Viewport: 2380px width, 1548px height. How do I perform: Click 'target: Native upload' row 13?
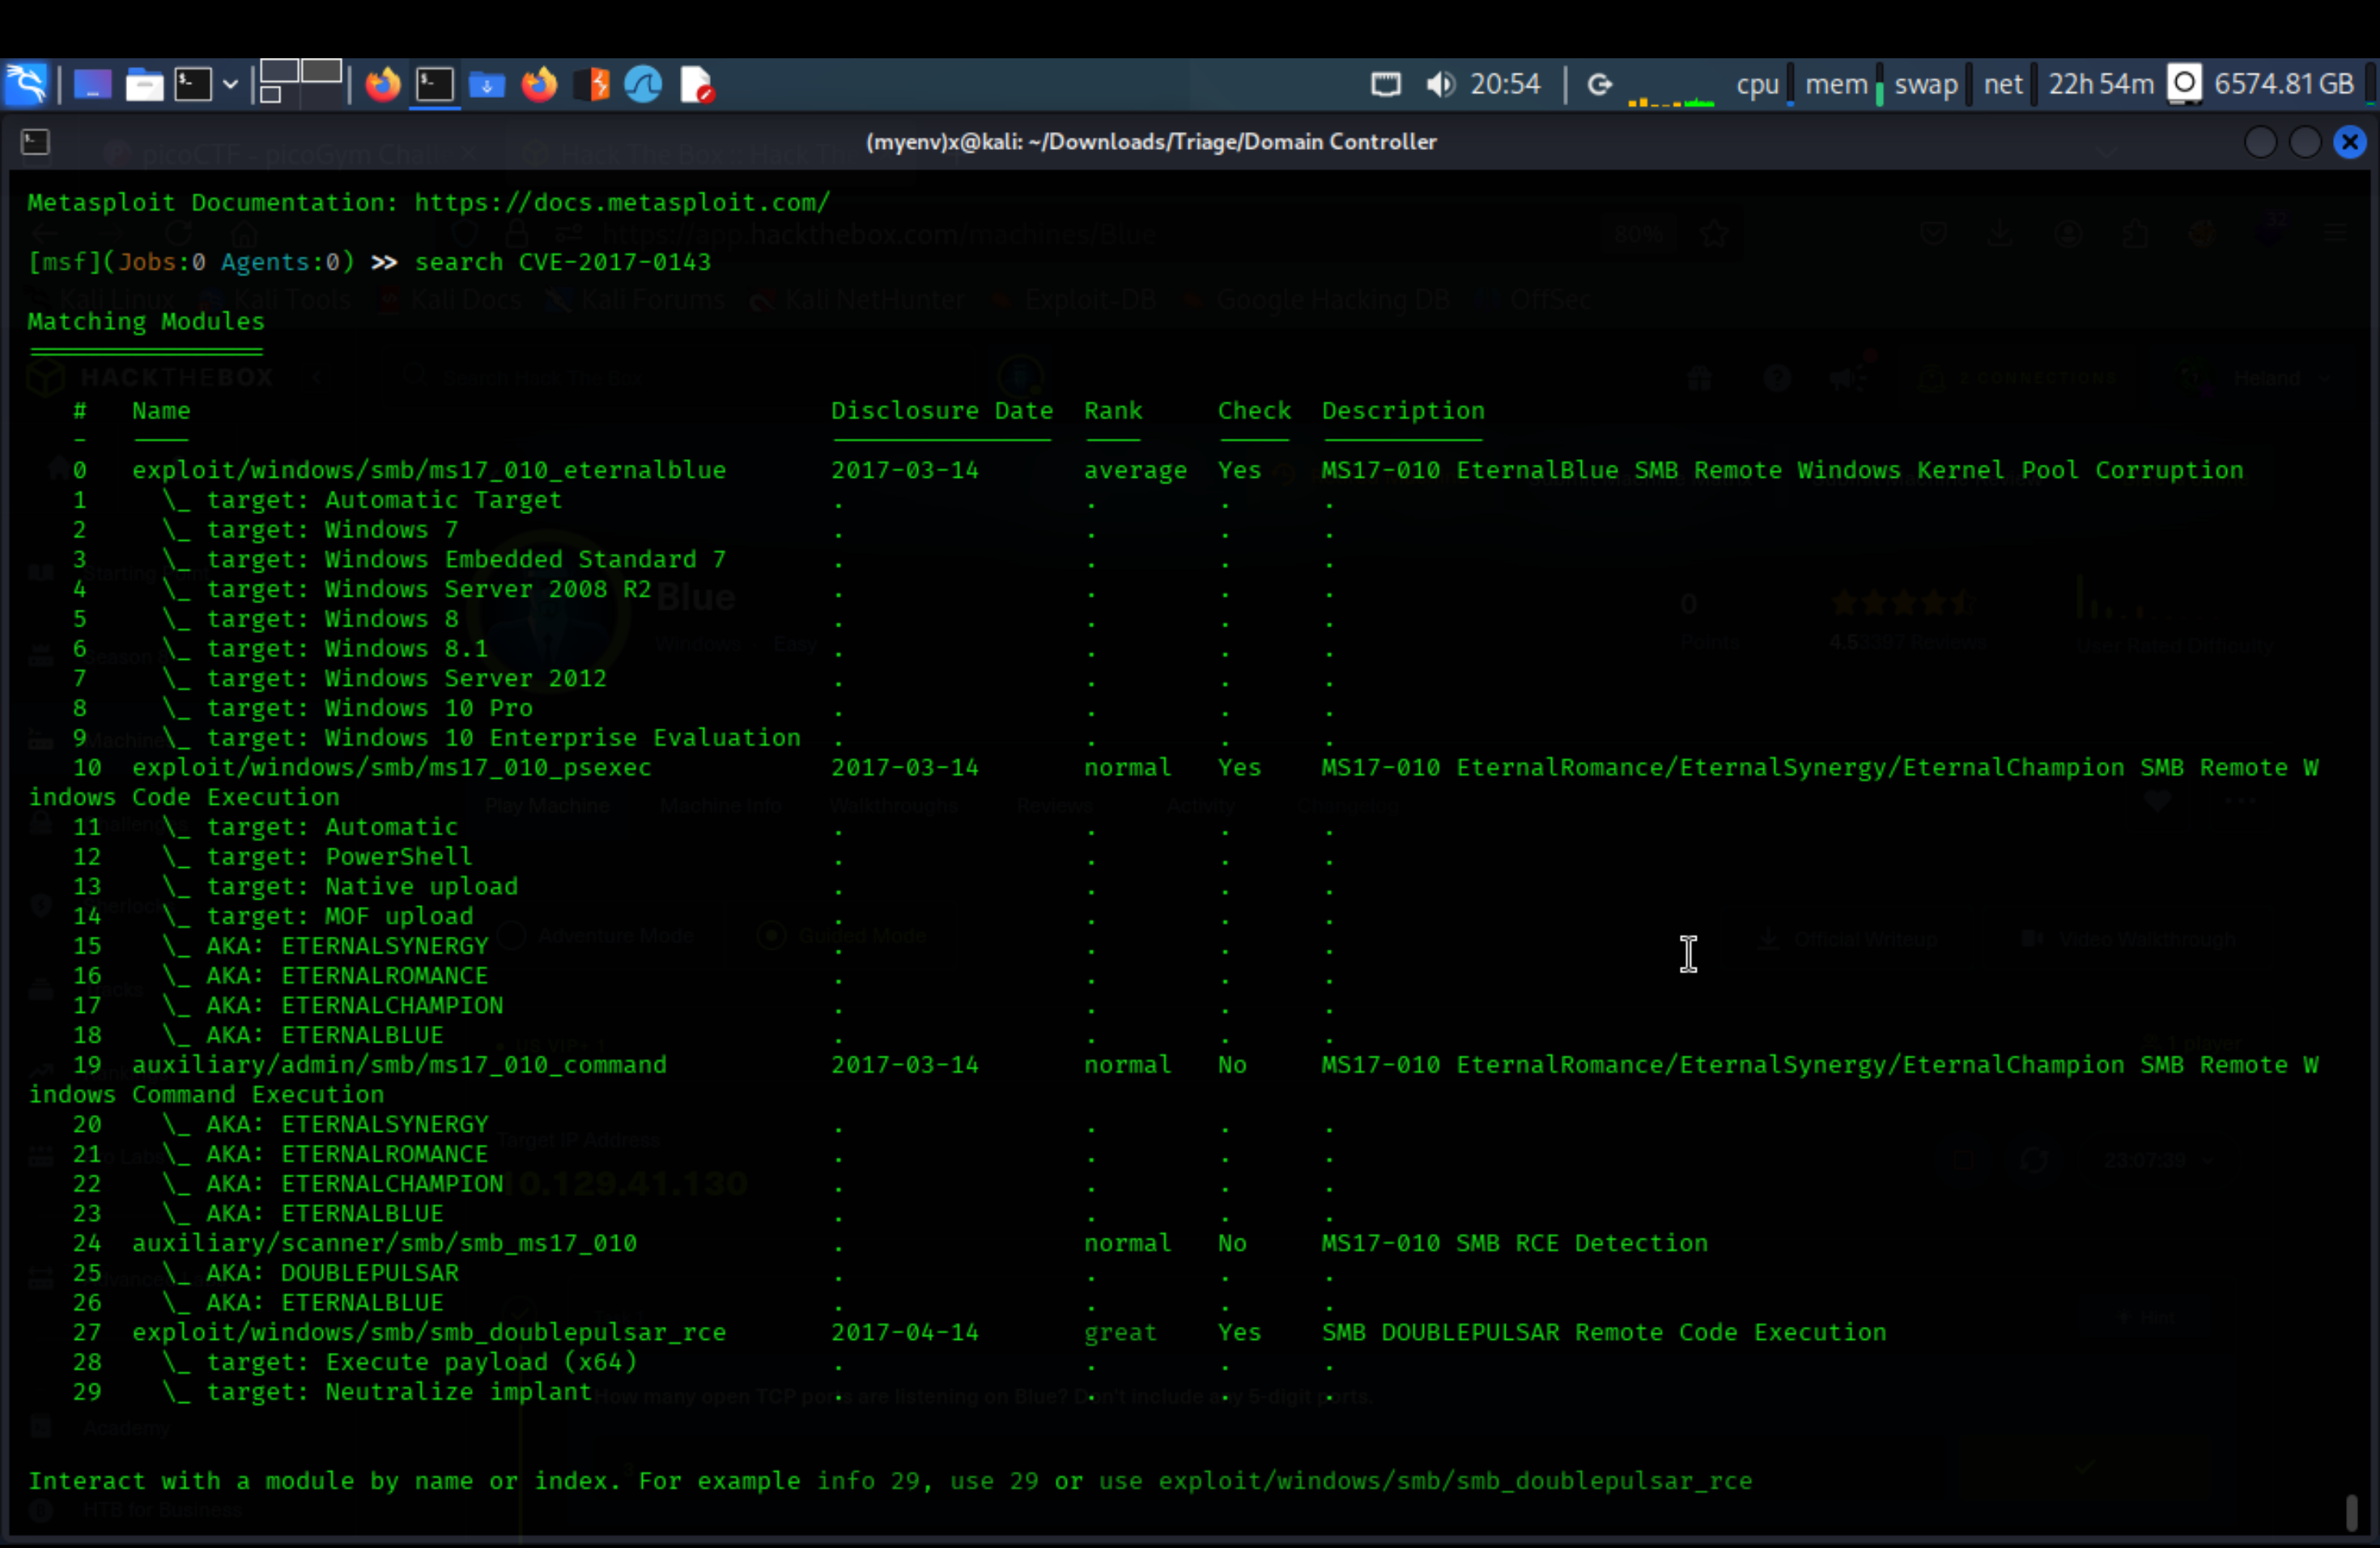click(362, 887)
